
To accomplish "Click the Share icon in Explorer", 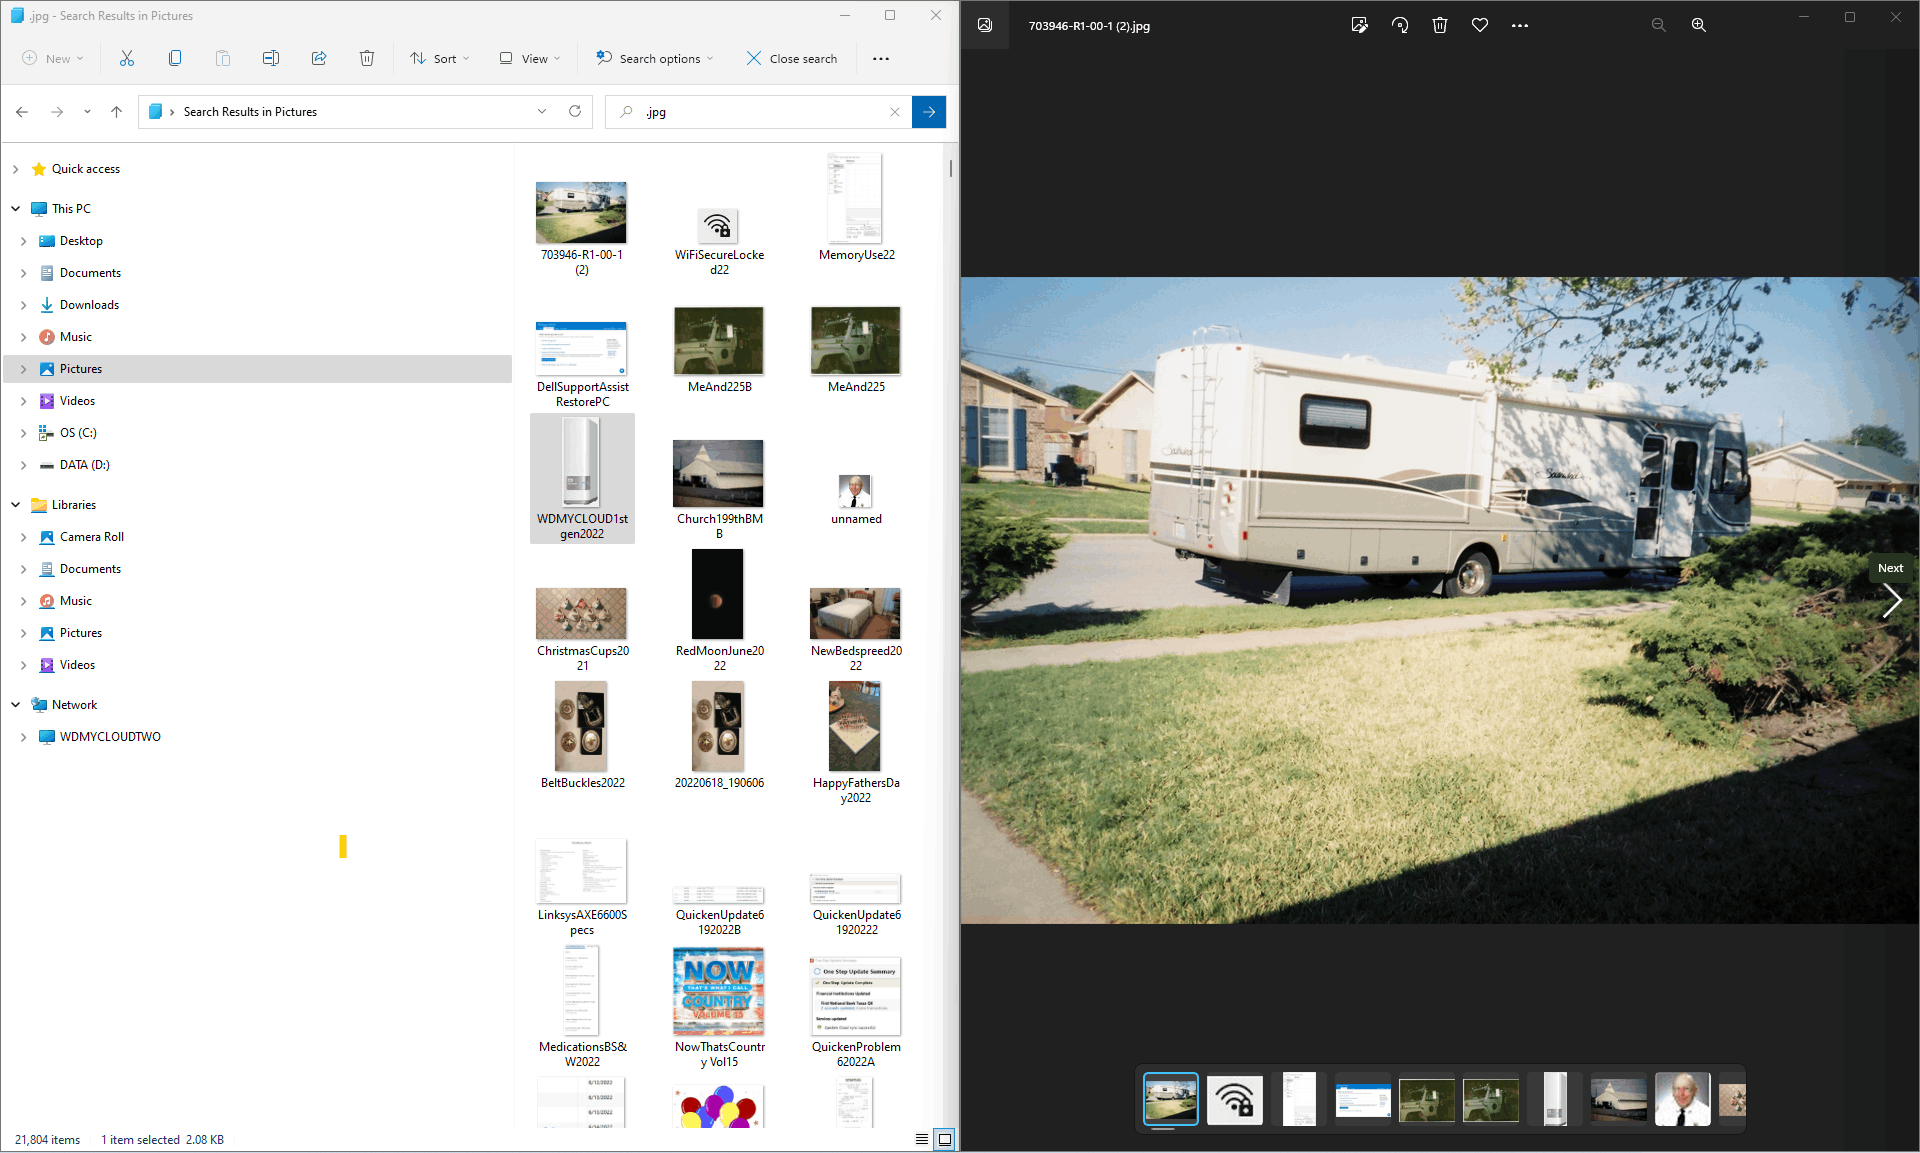I will pos(319,59).
